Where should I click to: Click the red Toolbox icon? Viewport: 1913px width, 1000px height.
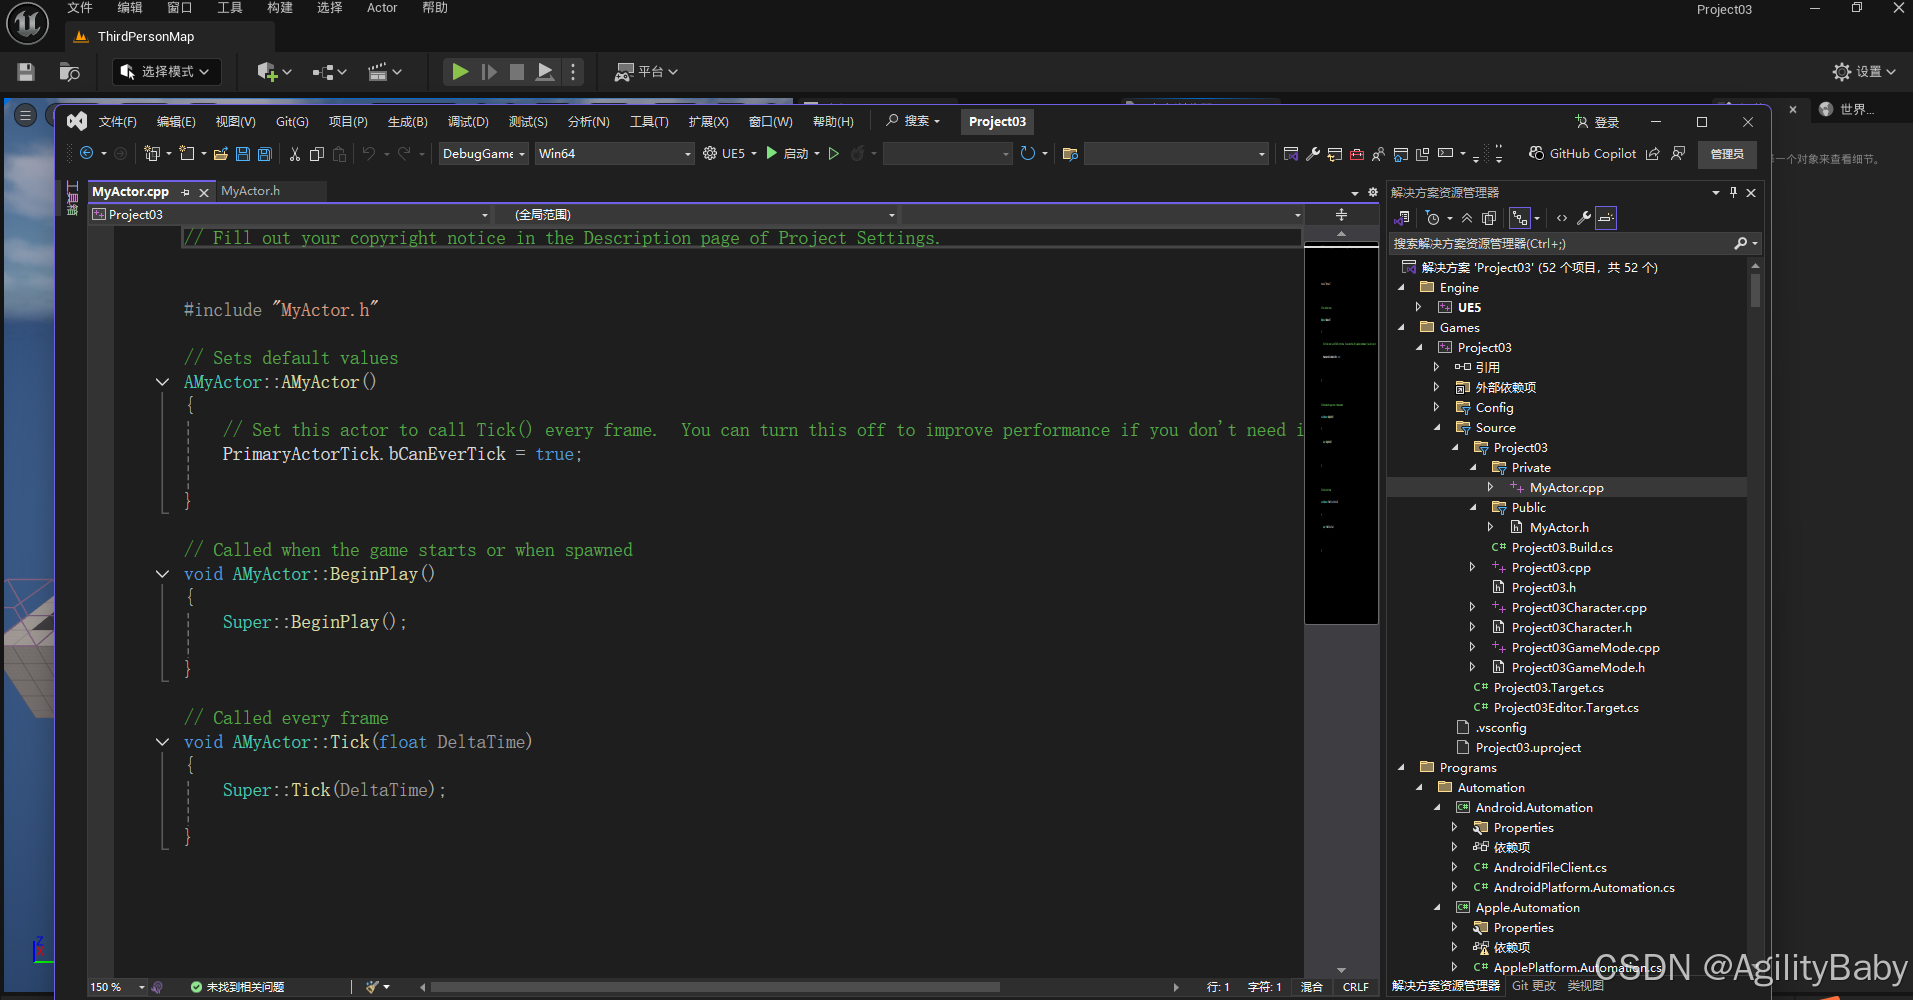click(1357, 154)
